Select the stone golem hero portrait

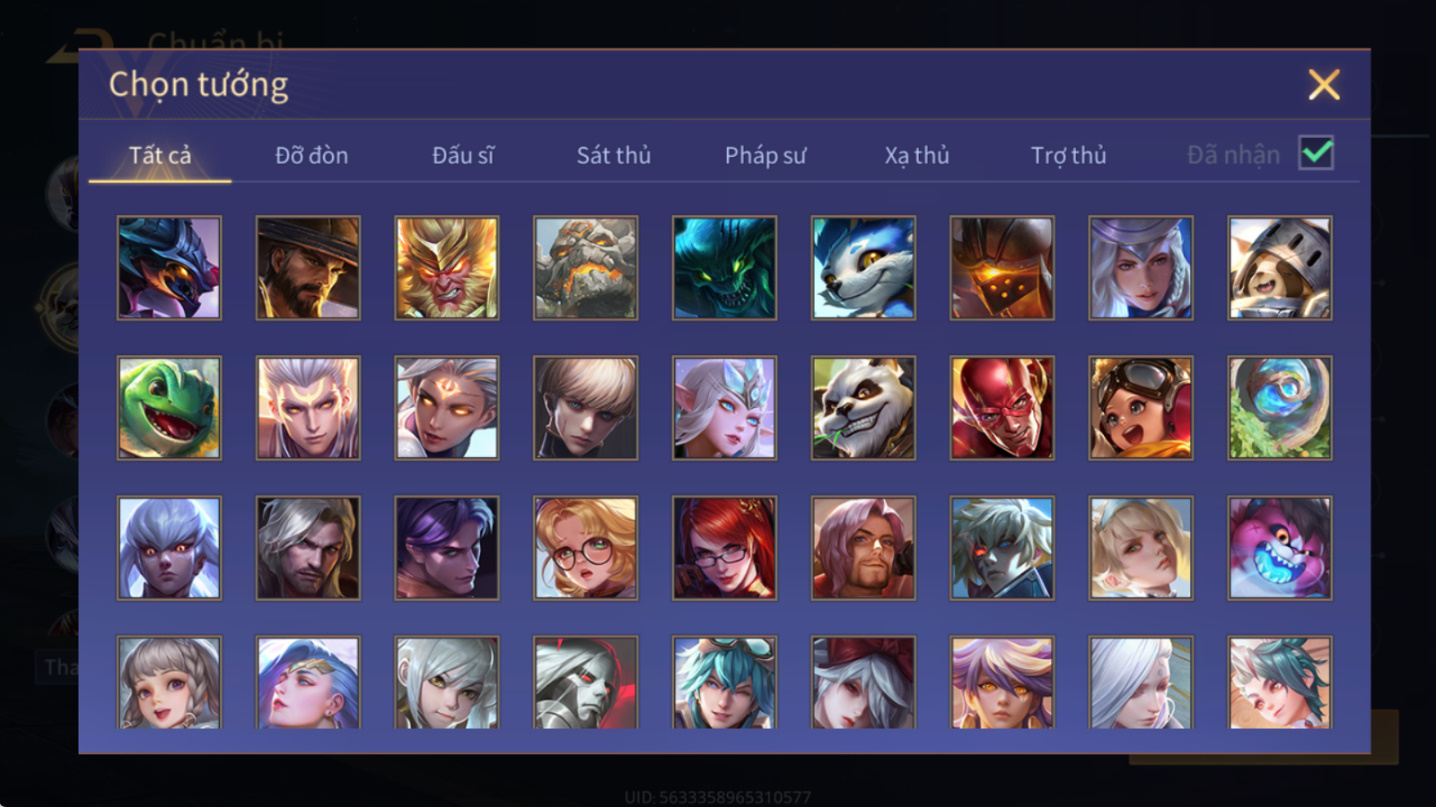click(x=585, y=268)
